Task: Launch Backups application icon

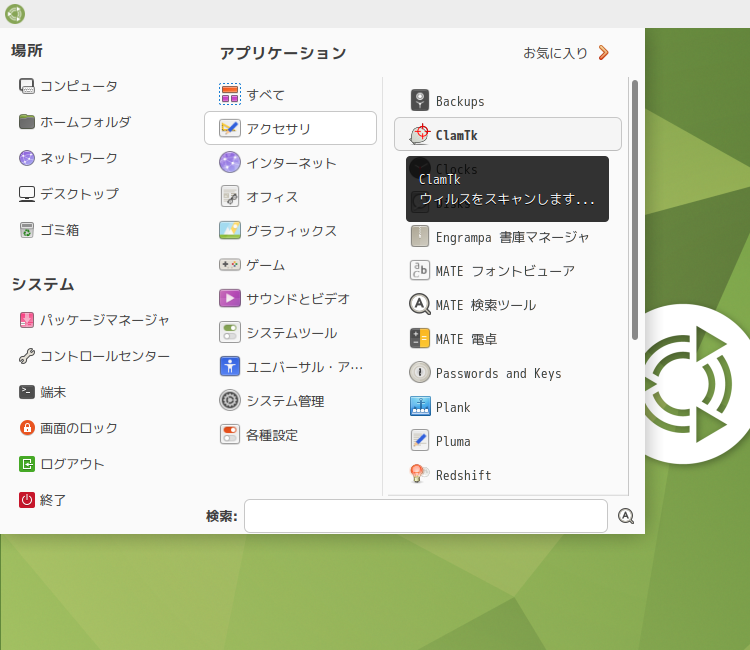Action: coord(419,100)
